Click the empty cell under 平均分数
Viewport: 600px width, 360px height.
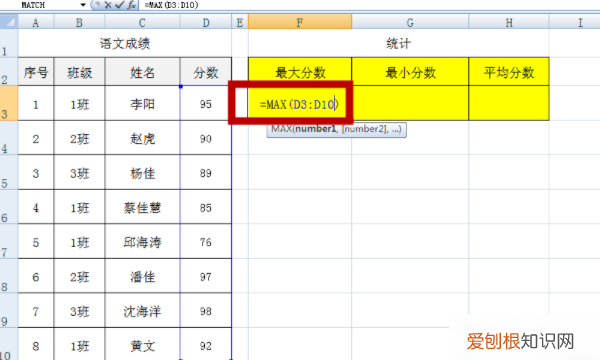click(x=509, y=103)
